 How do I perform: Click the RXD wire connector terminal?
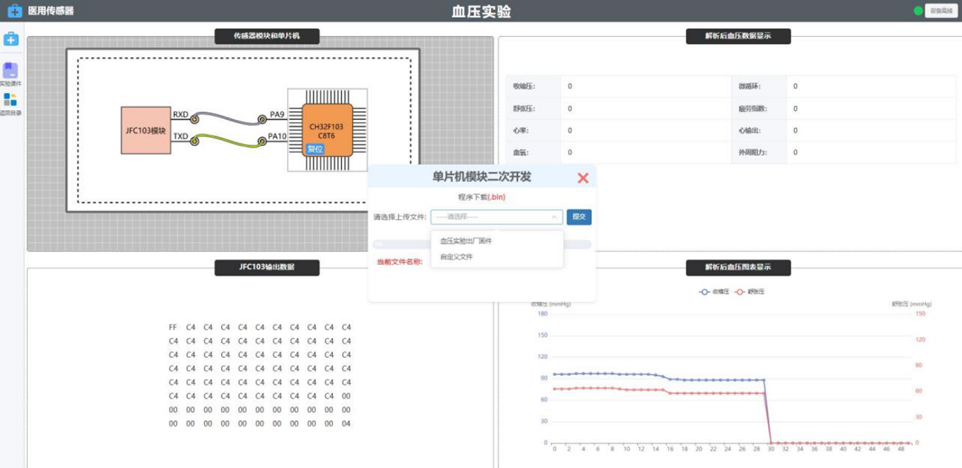point(195,119)
